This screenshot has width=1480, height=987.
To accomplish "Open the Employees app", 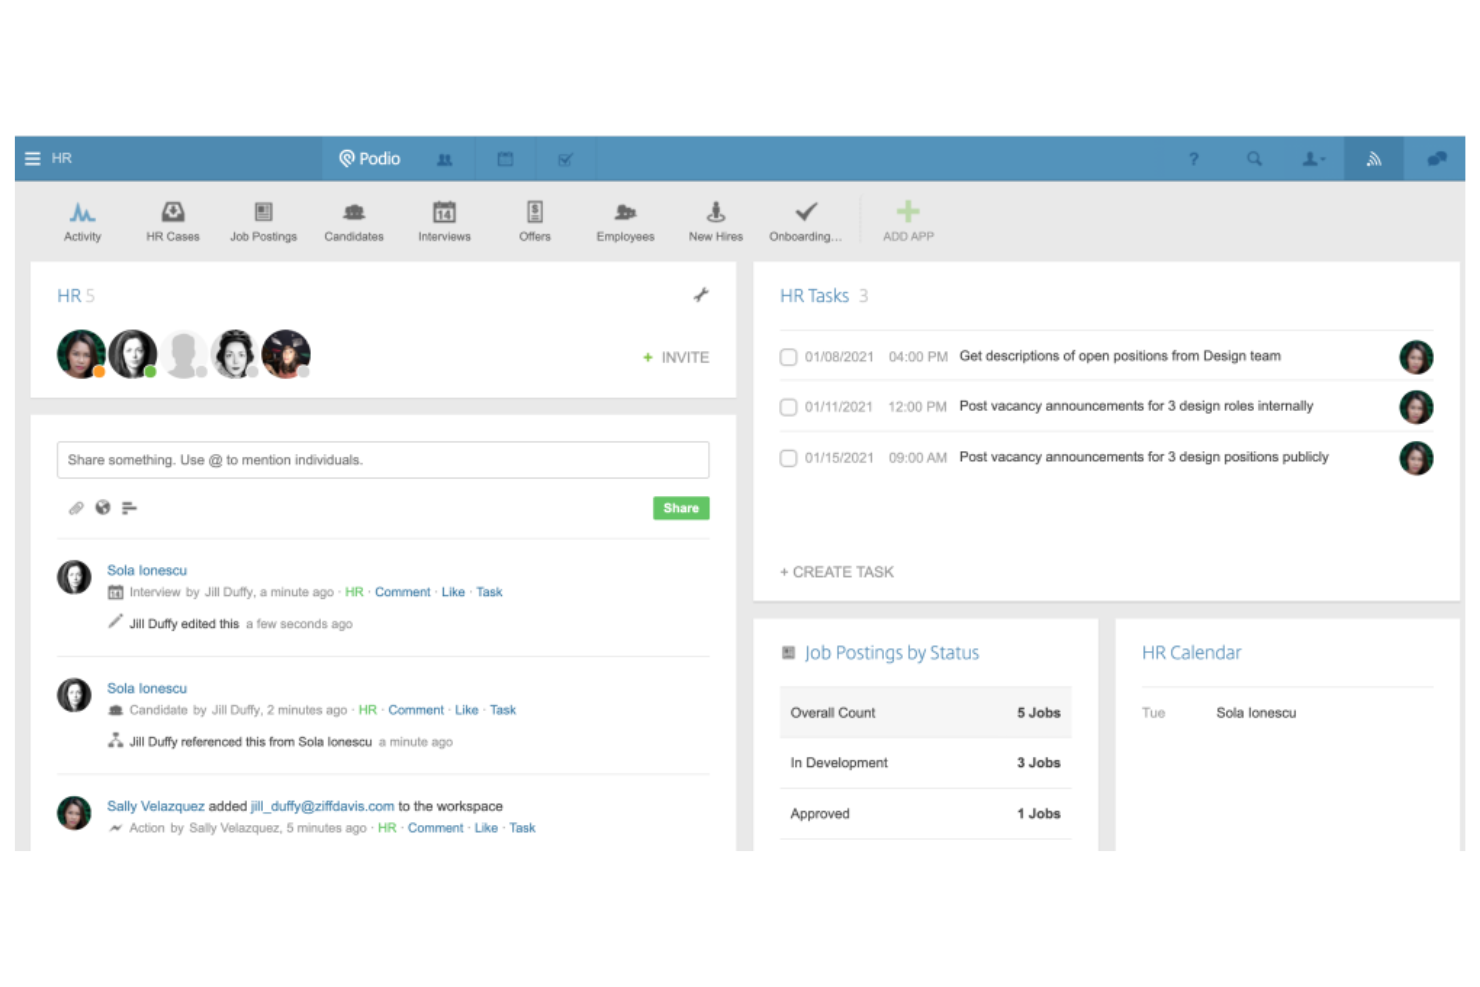I will (x=624, y=220).
